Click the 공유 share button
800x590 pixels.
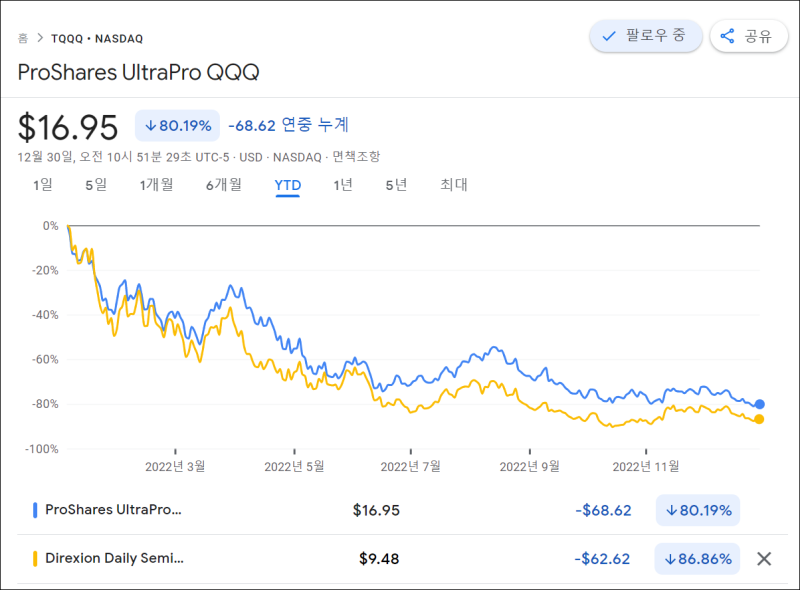[748, 36]
